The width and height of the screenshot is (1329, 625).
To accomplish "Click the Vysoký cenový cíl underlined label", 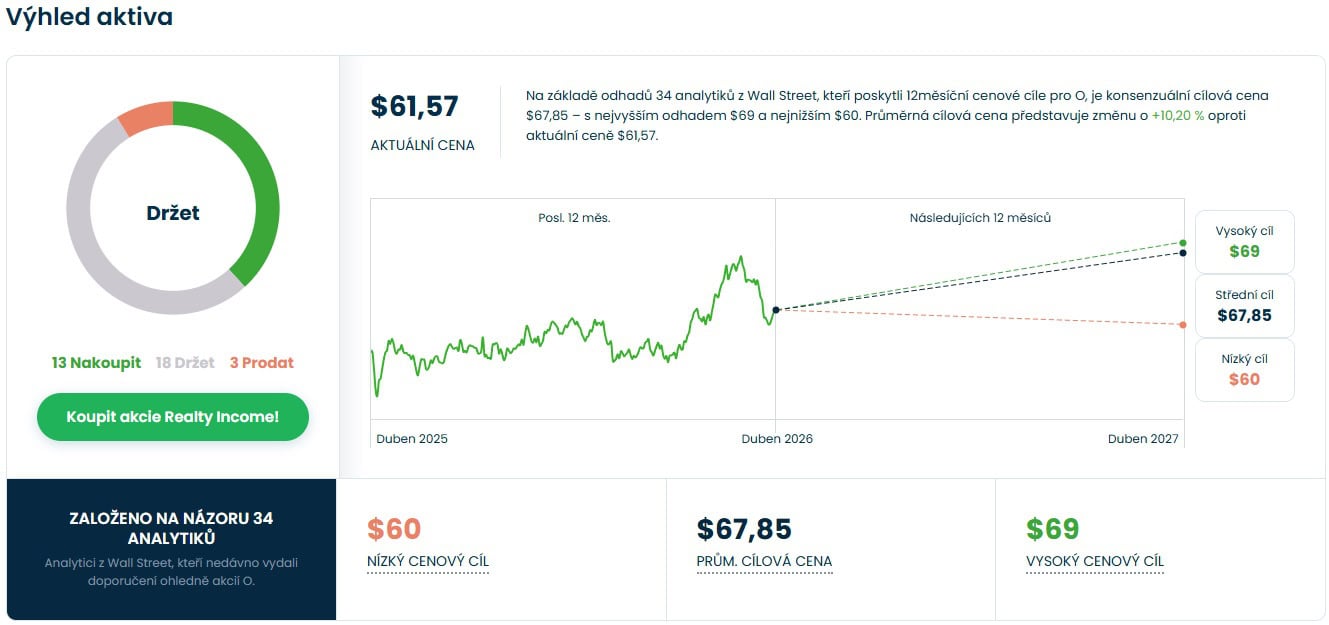I will [1095, 561].
